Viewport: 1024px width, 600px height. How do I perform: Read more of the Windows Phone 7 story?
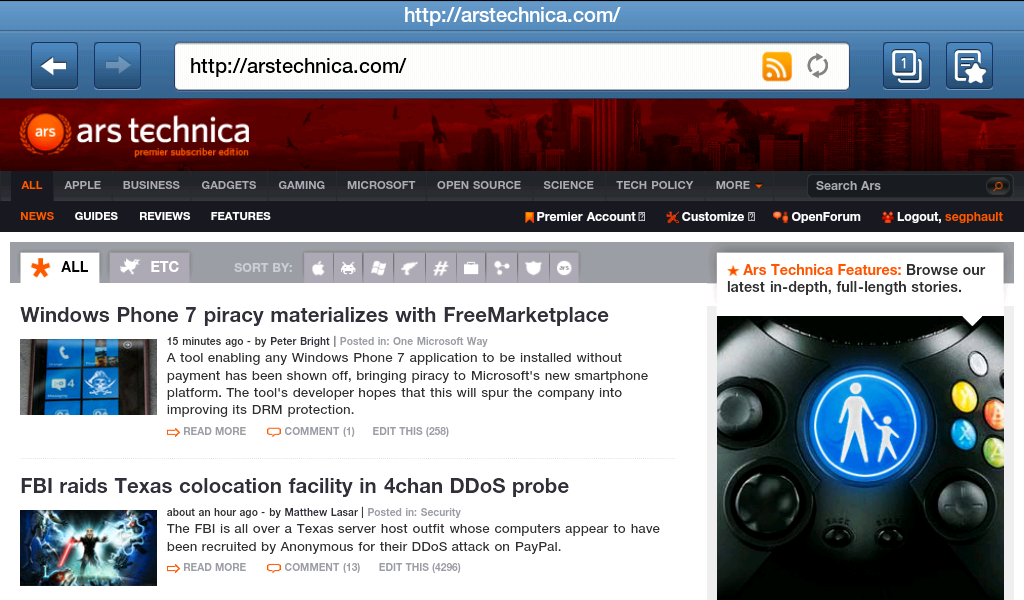pos(206,432)
